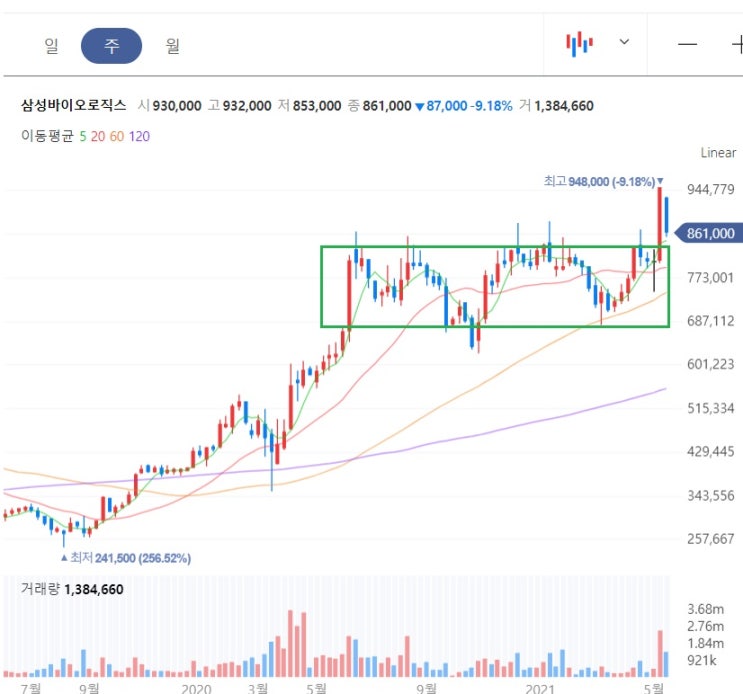Toggle the 120-period moving average

pos(138,136)
